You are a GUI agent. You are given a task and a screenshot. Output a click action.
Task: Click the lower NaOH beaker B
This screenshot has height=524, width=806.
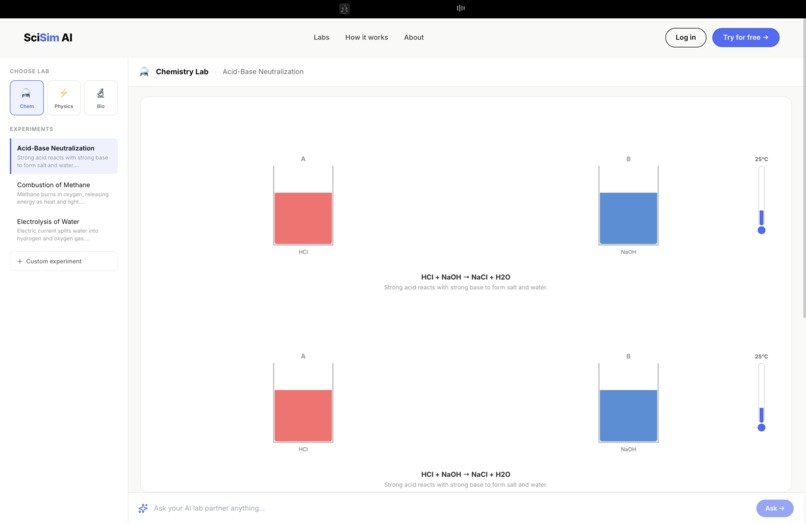[628, 403]
